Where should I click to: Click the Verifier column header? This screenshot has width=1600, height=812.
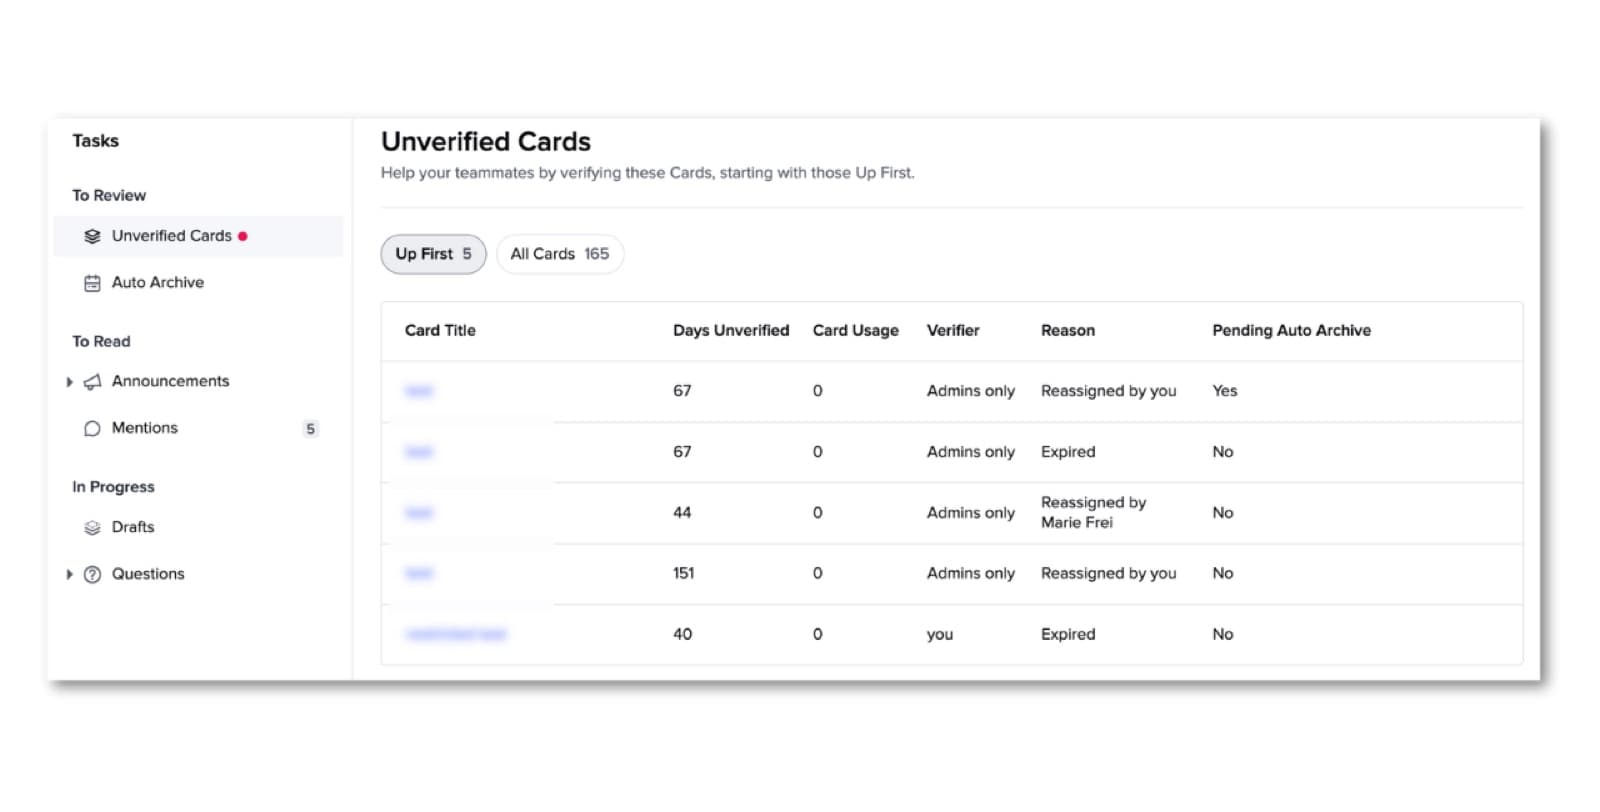pyautogui.click(x=953, y=330)
